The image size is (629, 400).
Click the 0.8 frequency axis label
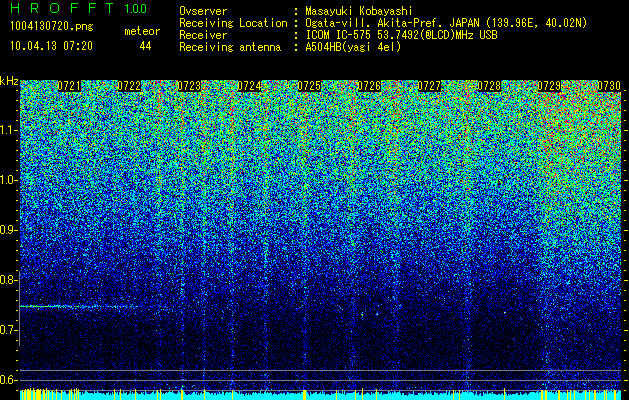point(7,280)
